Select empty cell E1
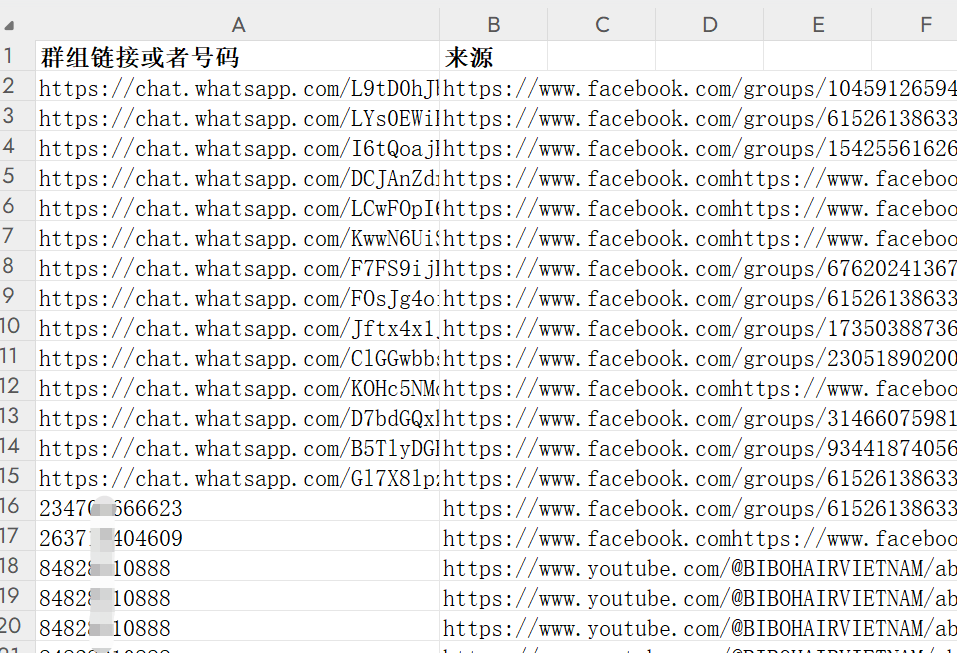957x653 pixels. point(818,57)
